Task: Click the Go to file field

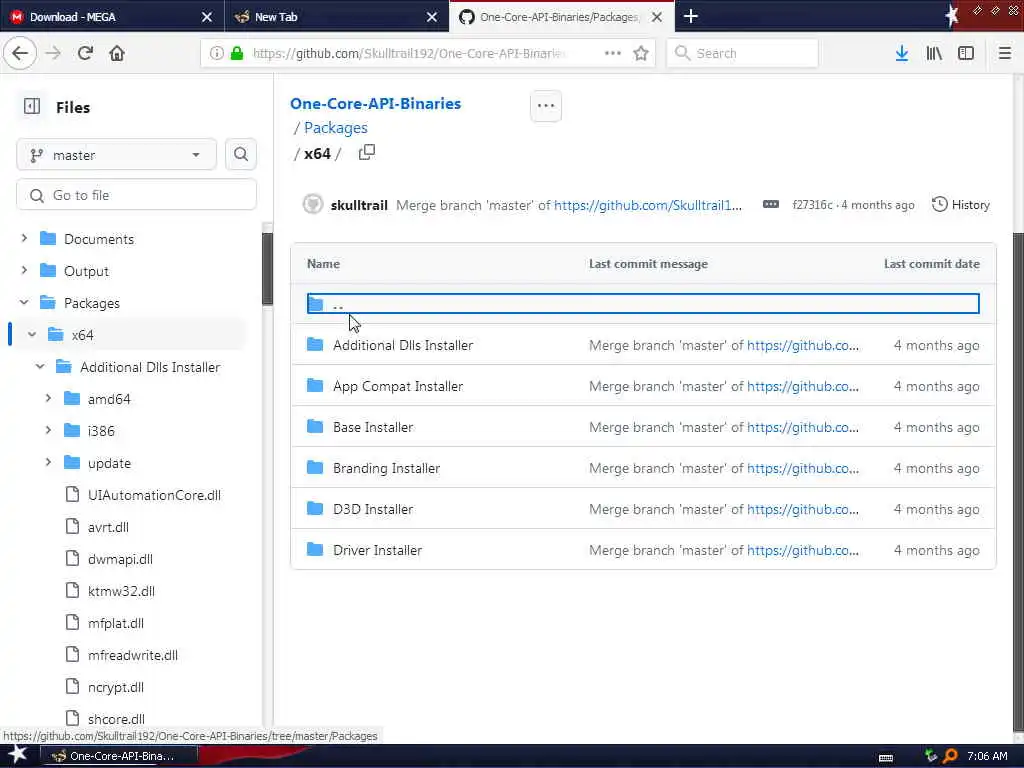Action: point(136,195)
